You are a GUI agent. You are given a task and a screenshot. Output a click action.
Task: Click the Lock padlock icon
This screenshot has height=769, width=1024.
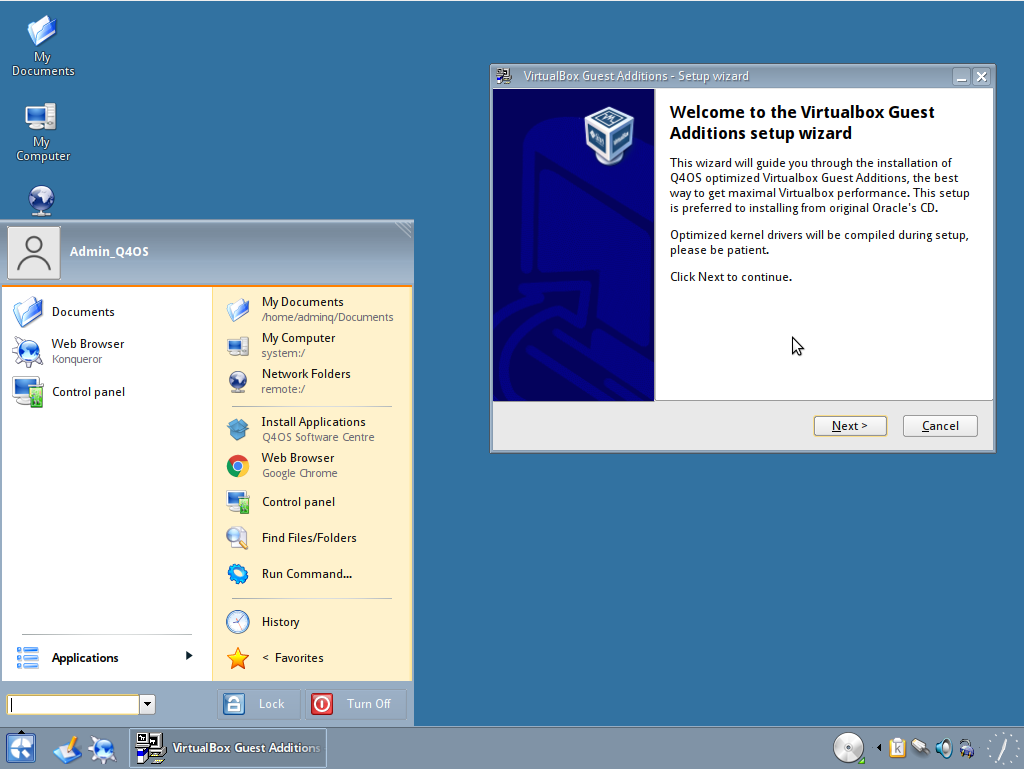[234, 704]
